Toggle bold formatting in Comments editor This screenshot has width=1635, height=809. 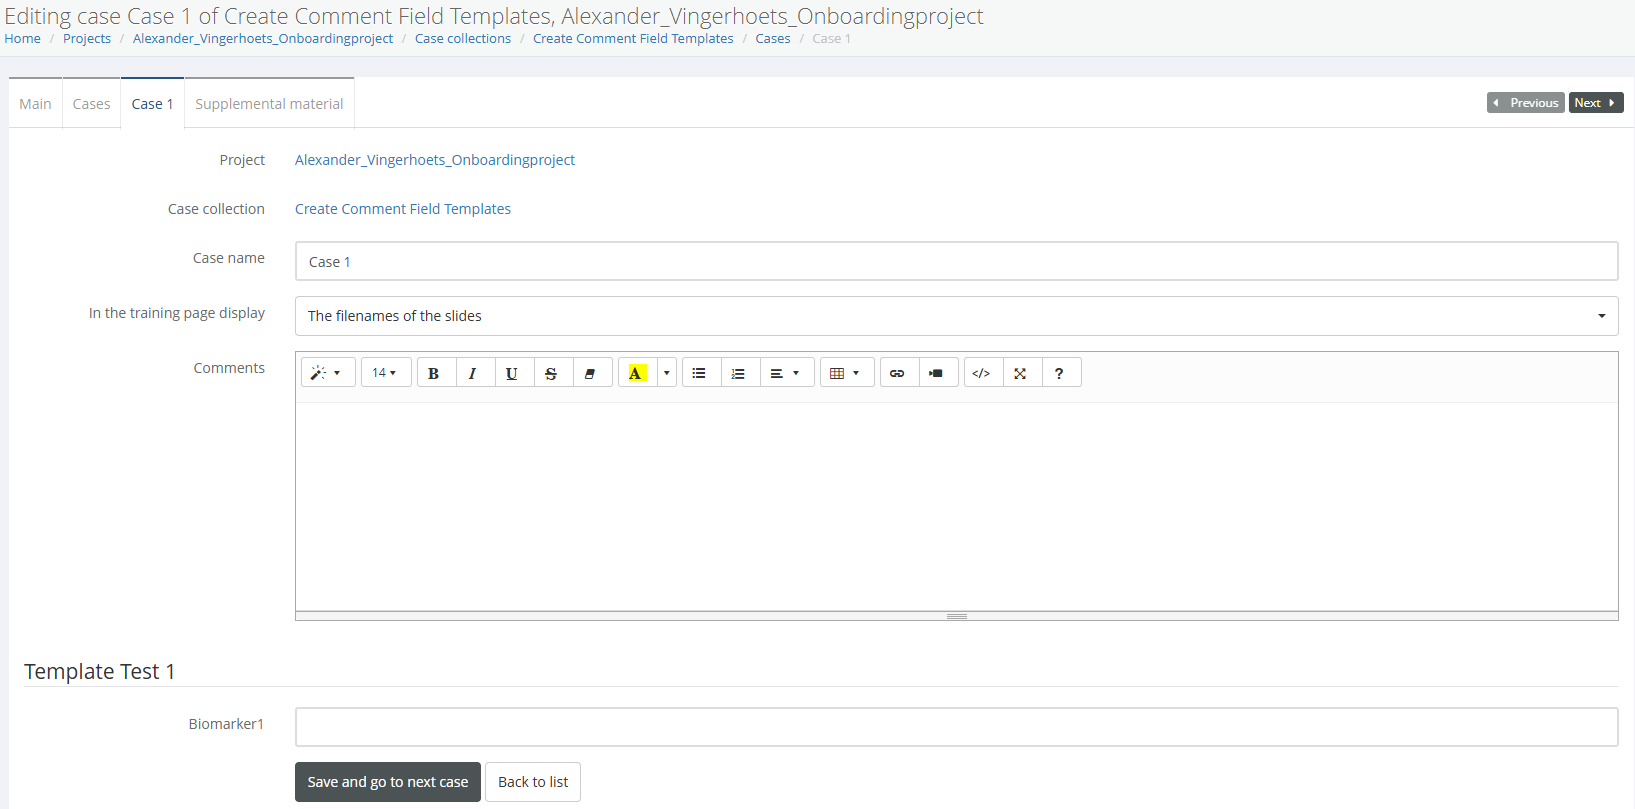(434, 373)
